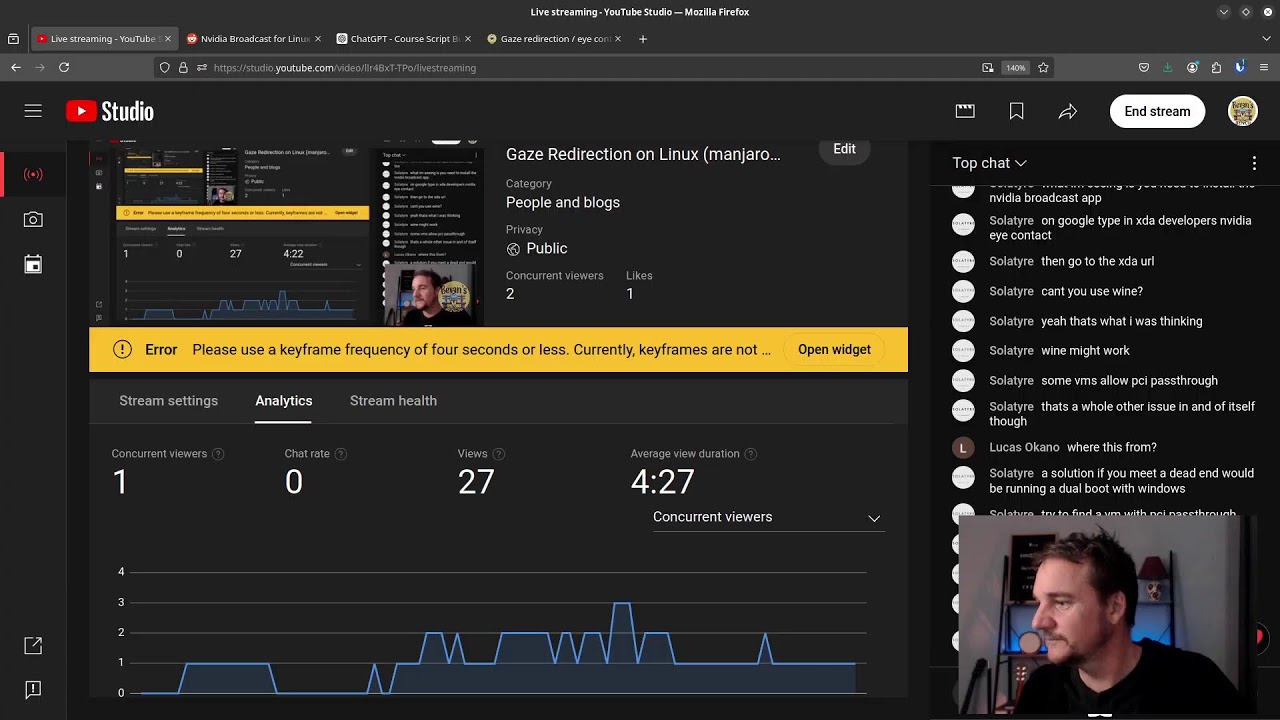Click the Views count 27
Viewport: 1280px width, 720px height.
pos(476,482)
